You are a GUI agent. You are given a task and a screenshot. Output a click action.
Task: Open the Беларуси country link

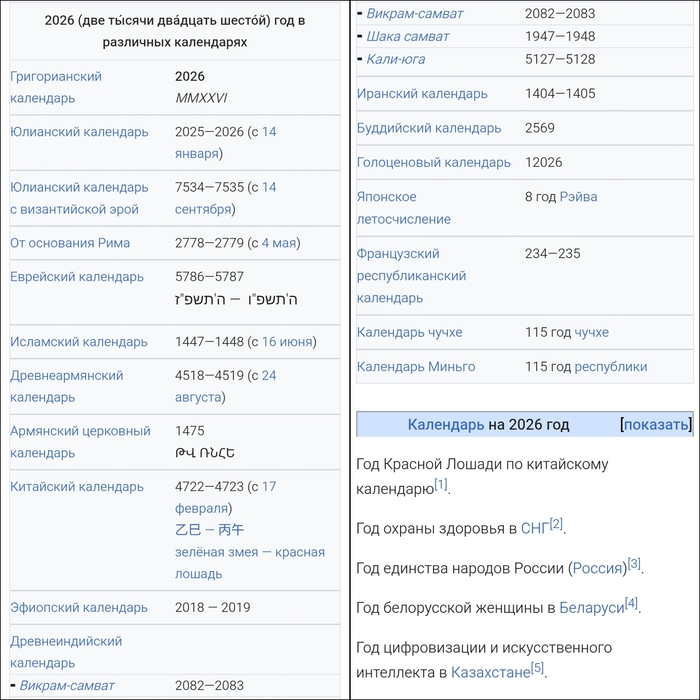coord(591,607)
